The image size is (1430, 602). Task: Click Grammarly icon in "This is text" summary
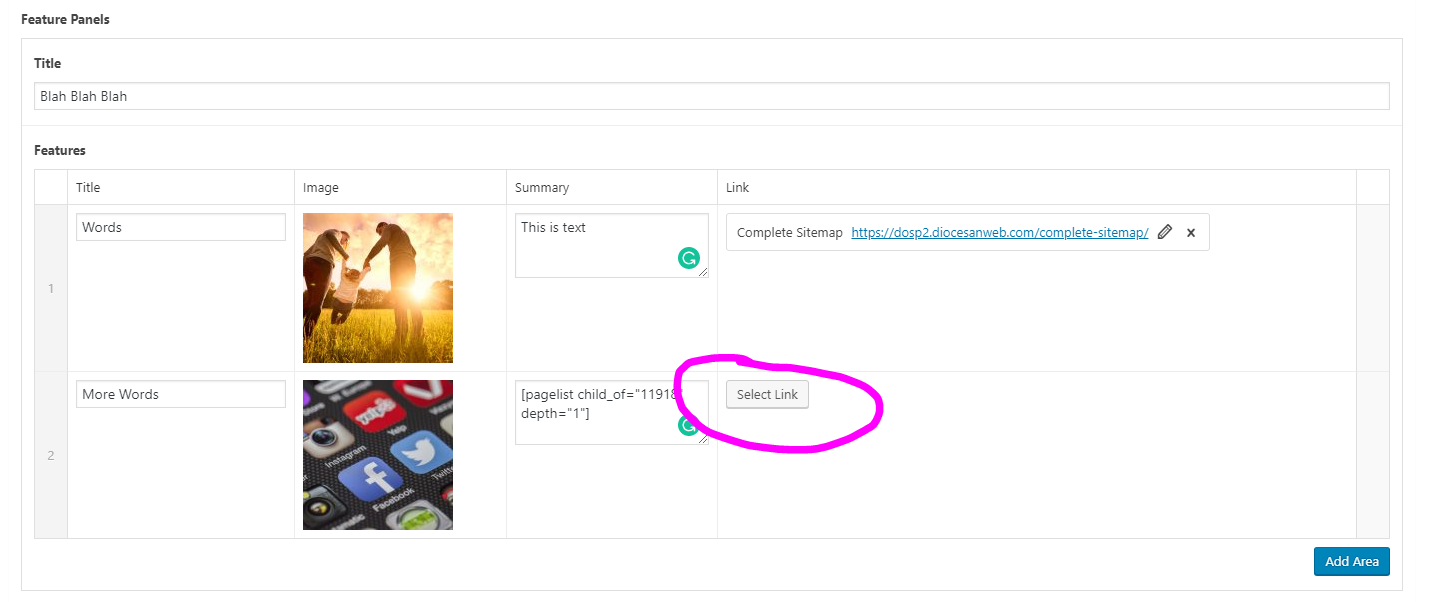pyautogui.click(x=688, y=259)
